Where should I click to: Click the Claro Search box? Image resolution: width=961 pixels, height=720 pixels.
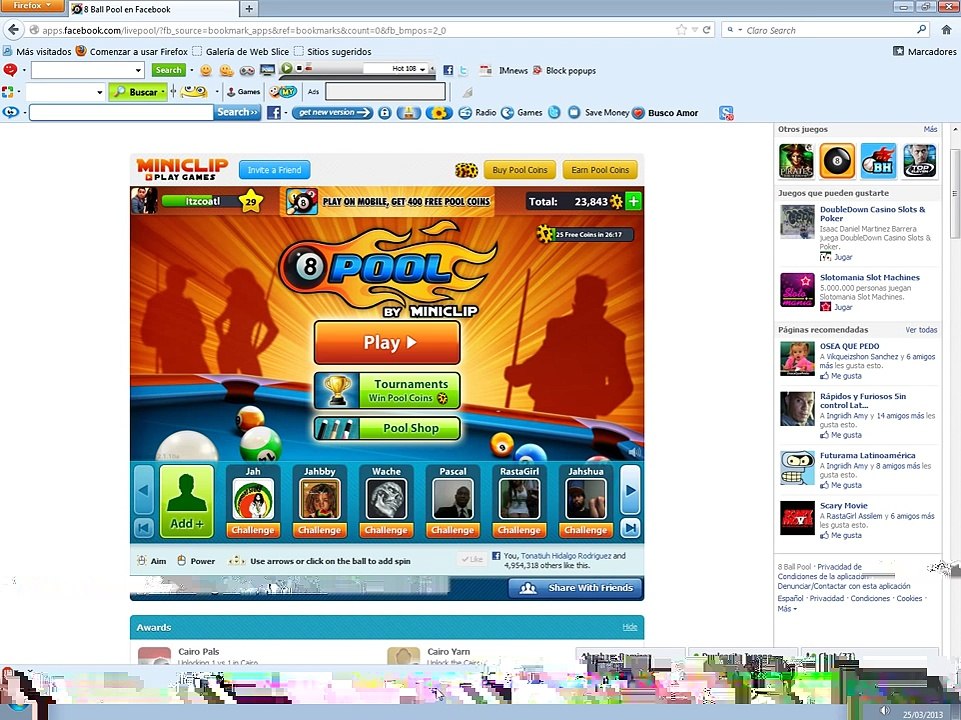[824, 30]
